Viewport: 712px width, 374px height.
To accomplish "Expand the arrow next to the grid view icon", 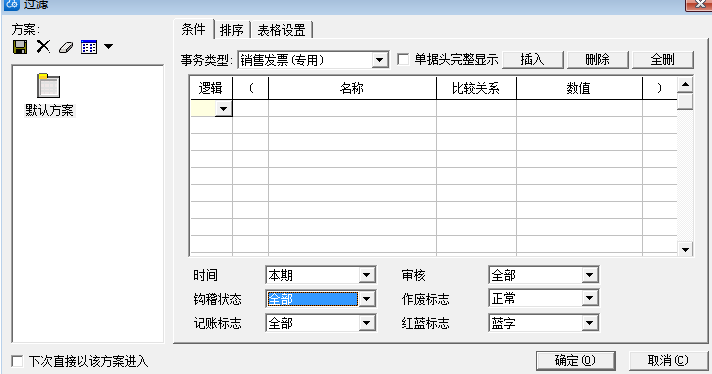I will point(109,47).
